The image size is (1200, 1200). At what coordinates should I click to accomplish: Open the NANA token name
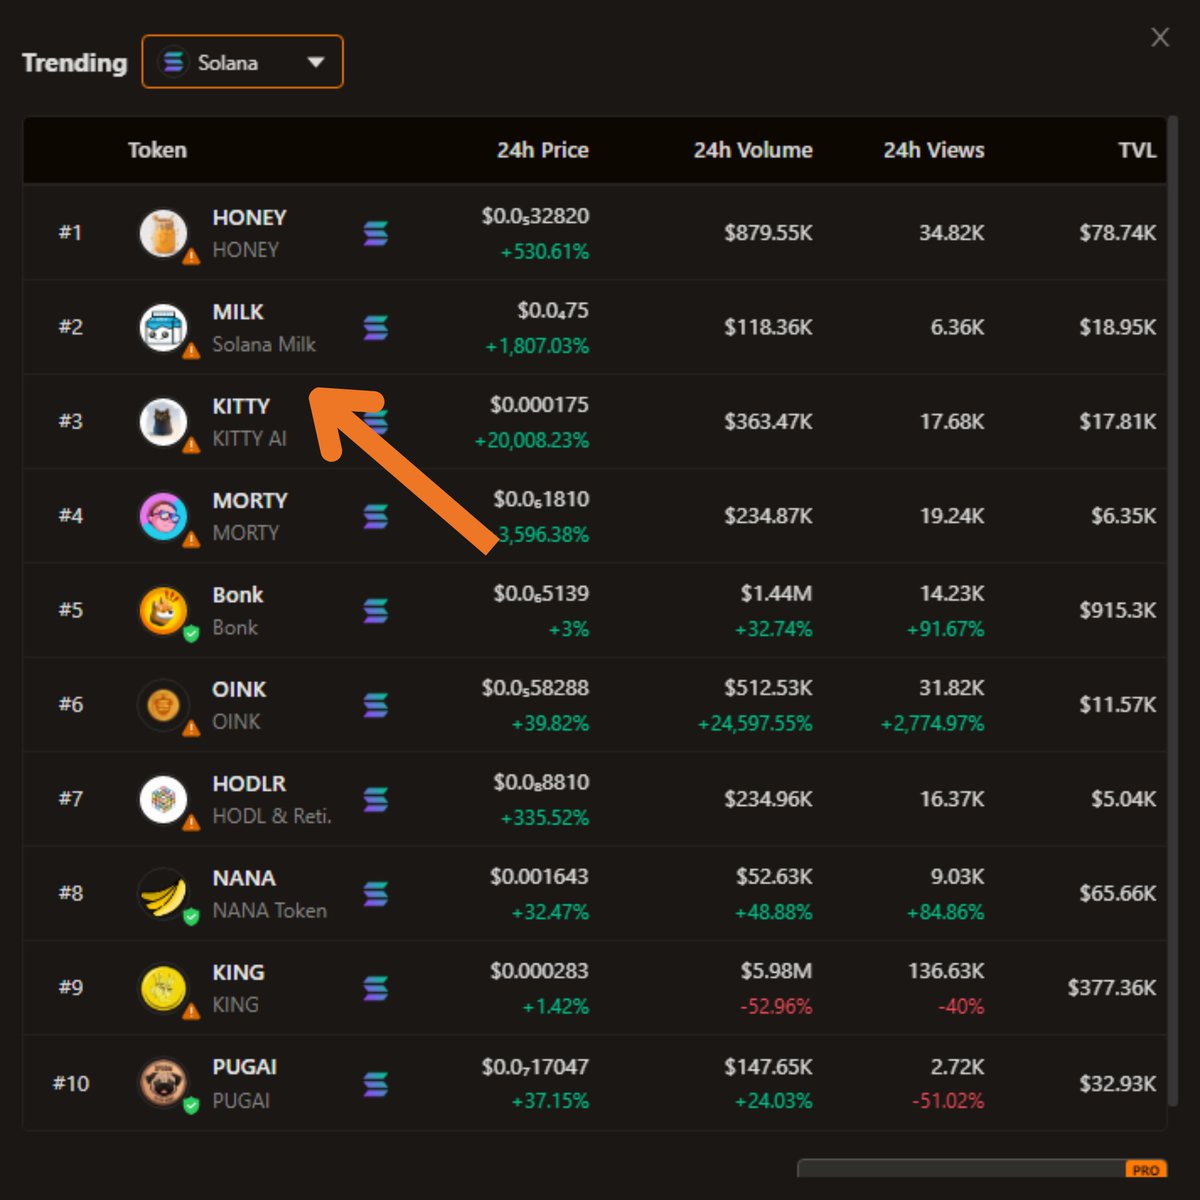[244, 878]
